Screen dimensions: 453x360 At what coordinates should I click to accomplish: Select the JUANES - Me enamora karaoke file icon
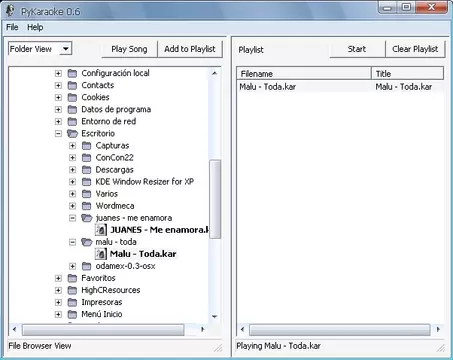[x=101, y=230]
